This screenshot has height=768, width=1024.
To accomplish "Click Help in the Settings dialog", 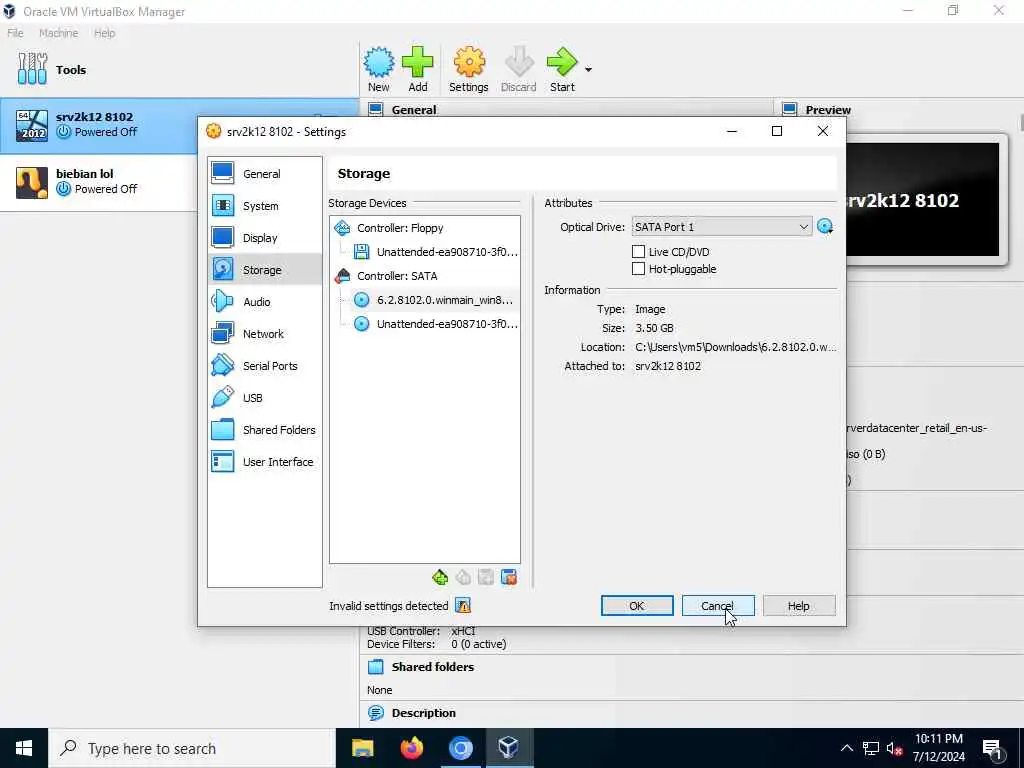I will coord(799,605).
